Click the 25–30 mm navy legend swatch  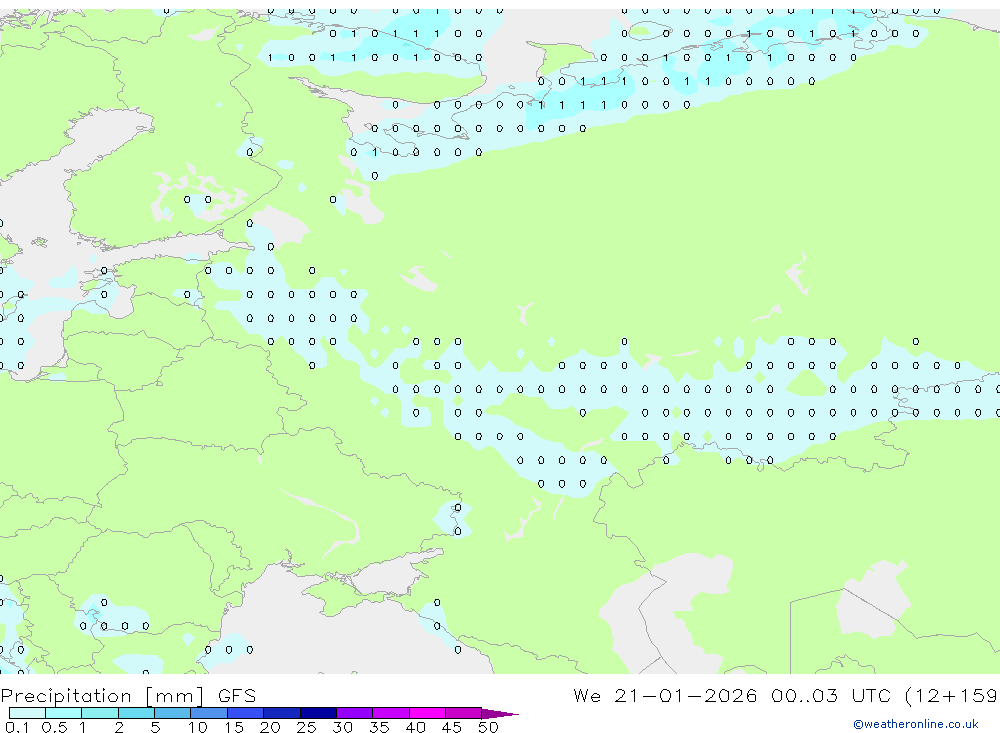318,713
